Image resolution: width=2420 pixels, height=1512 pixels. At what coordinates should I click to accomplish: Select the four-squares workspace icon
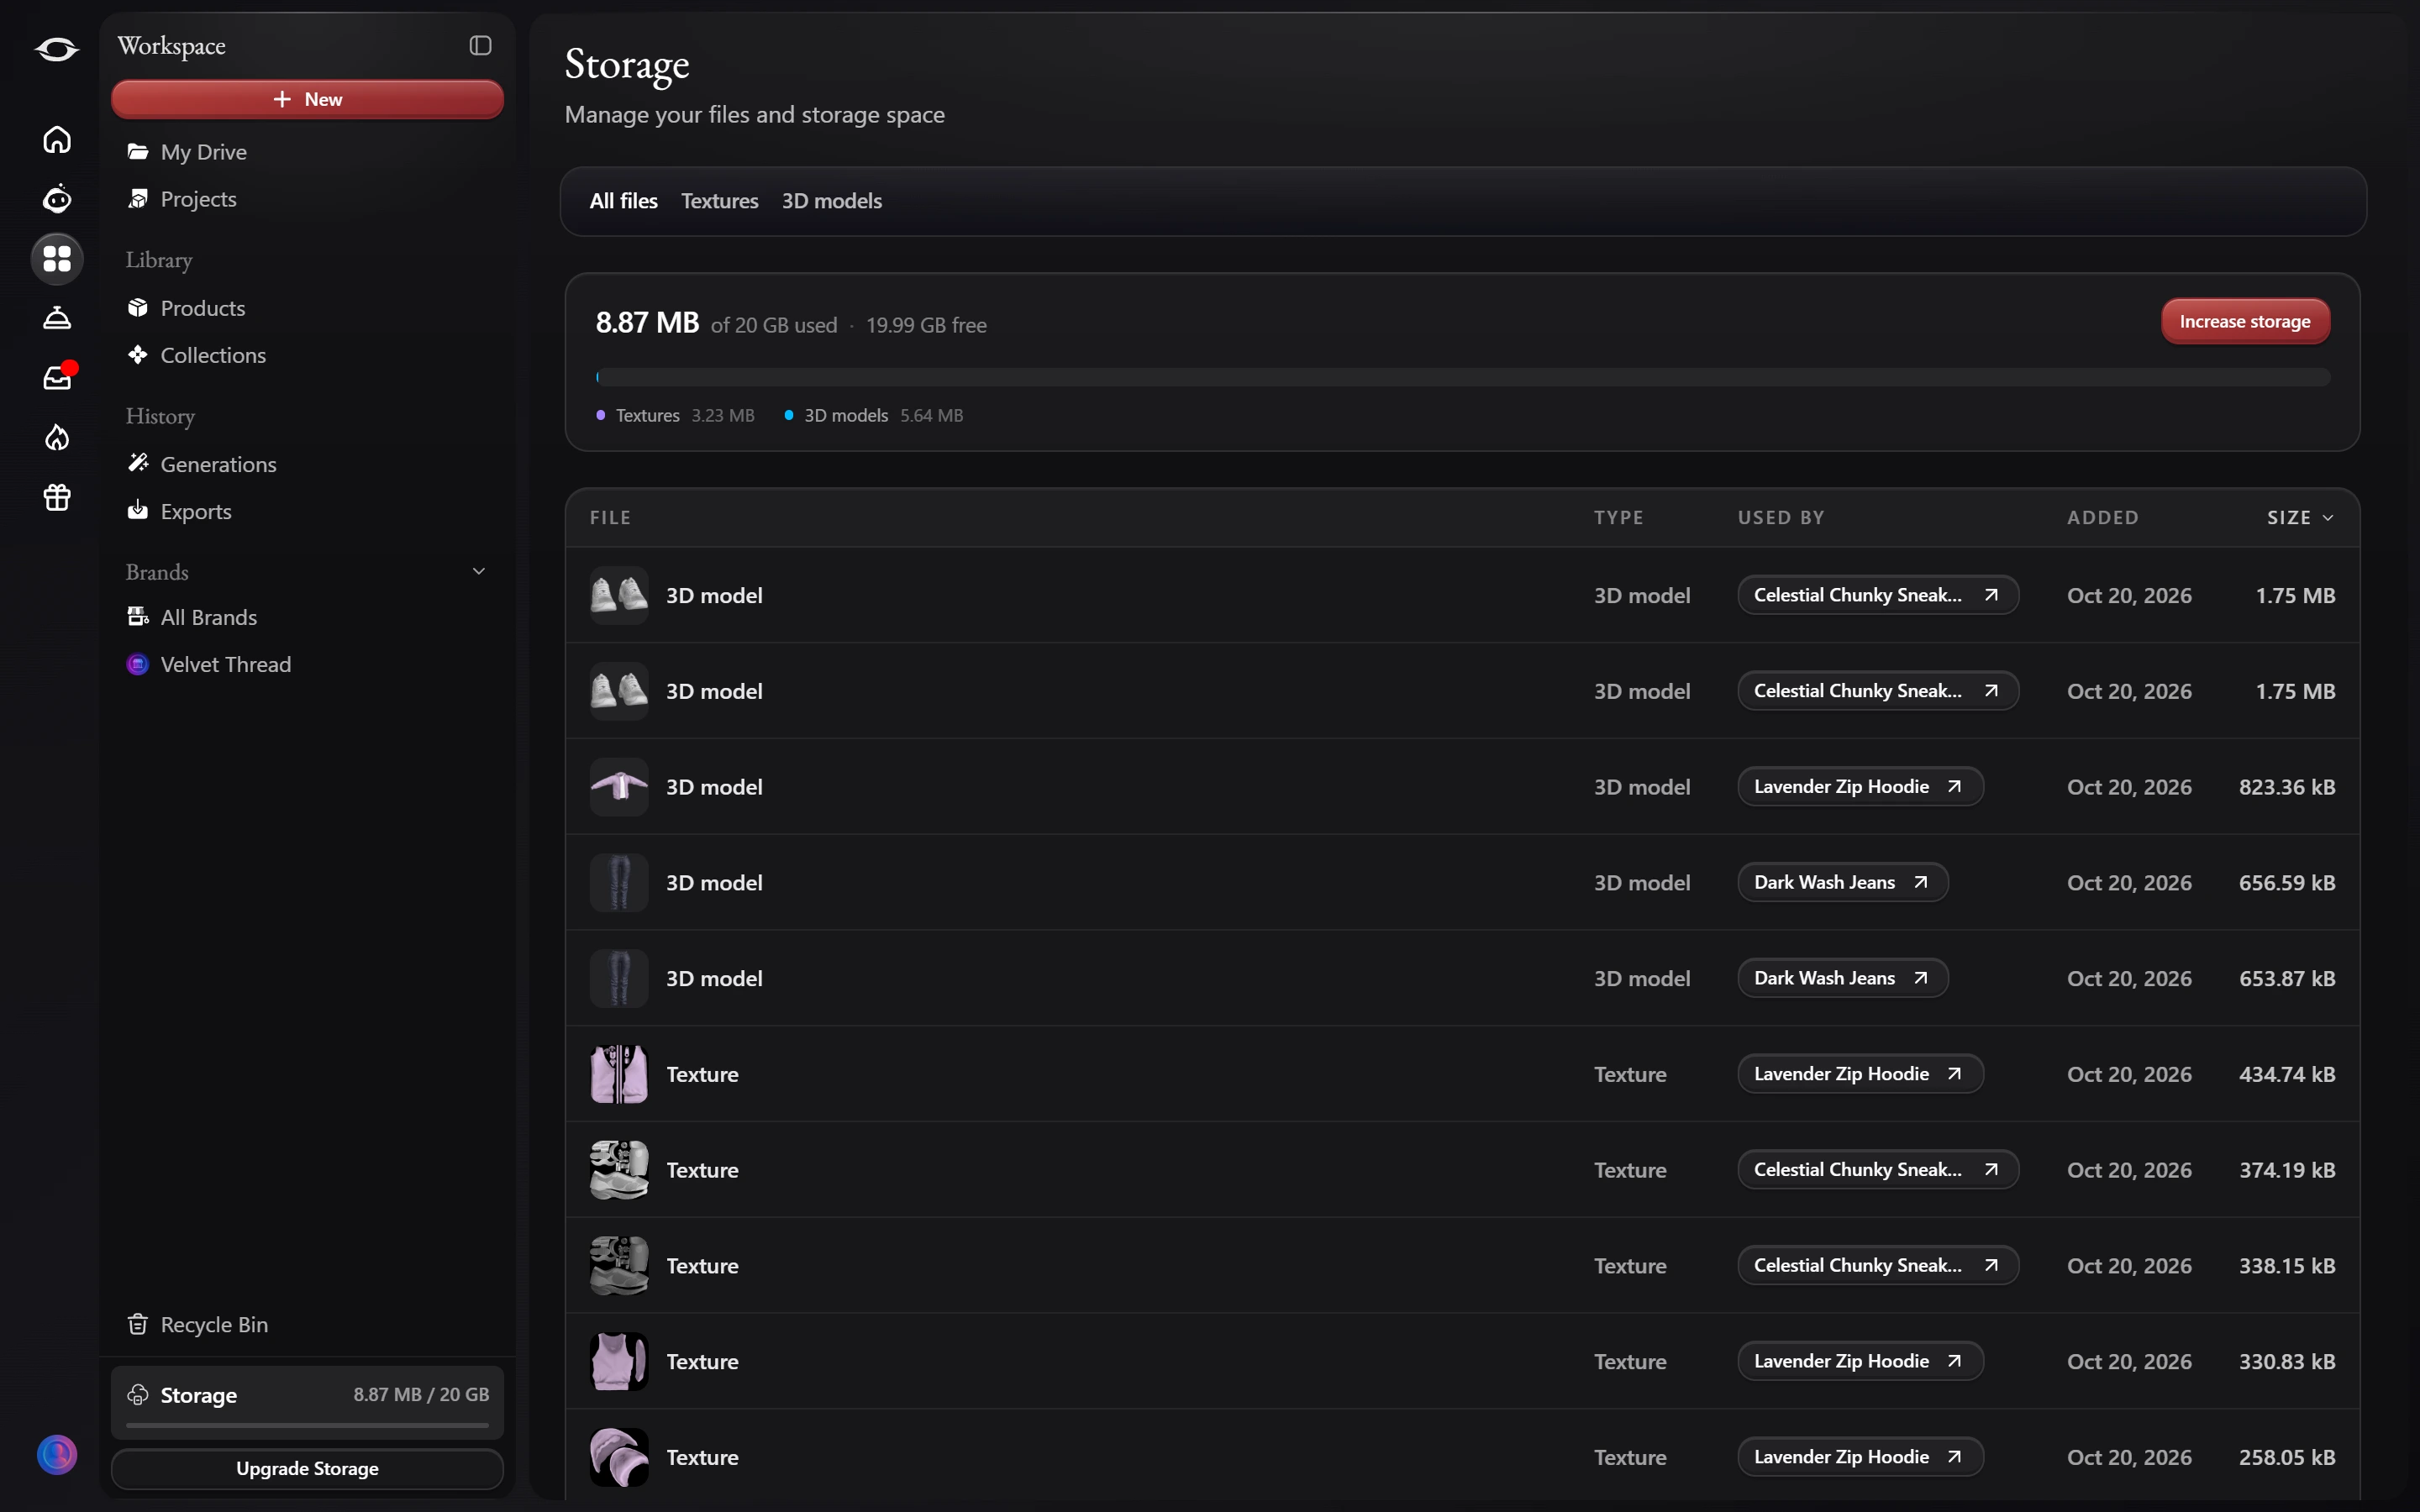[57, 259]
